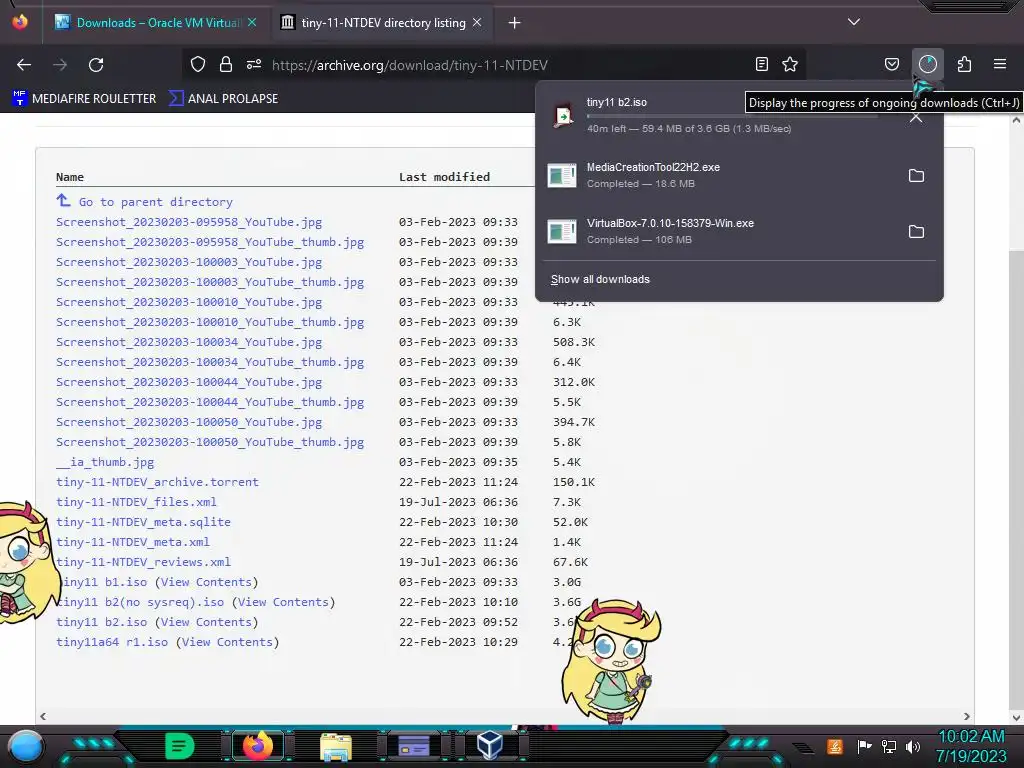1024x768 pixels.
Task: Open tiny-11-NTDEV_files.xml link
Action: pos(136,502)
